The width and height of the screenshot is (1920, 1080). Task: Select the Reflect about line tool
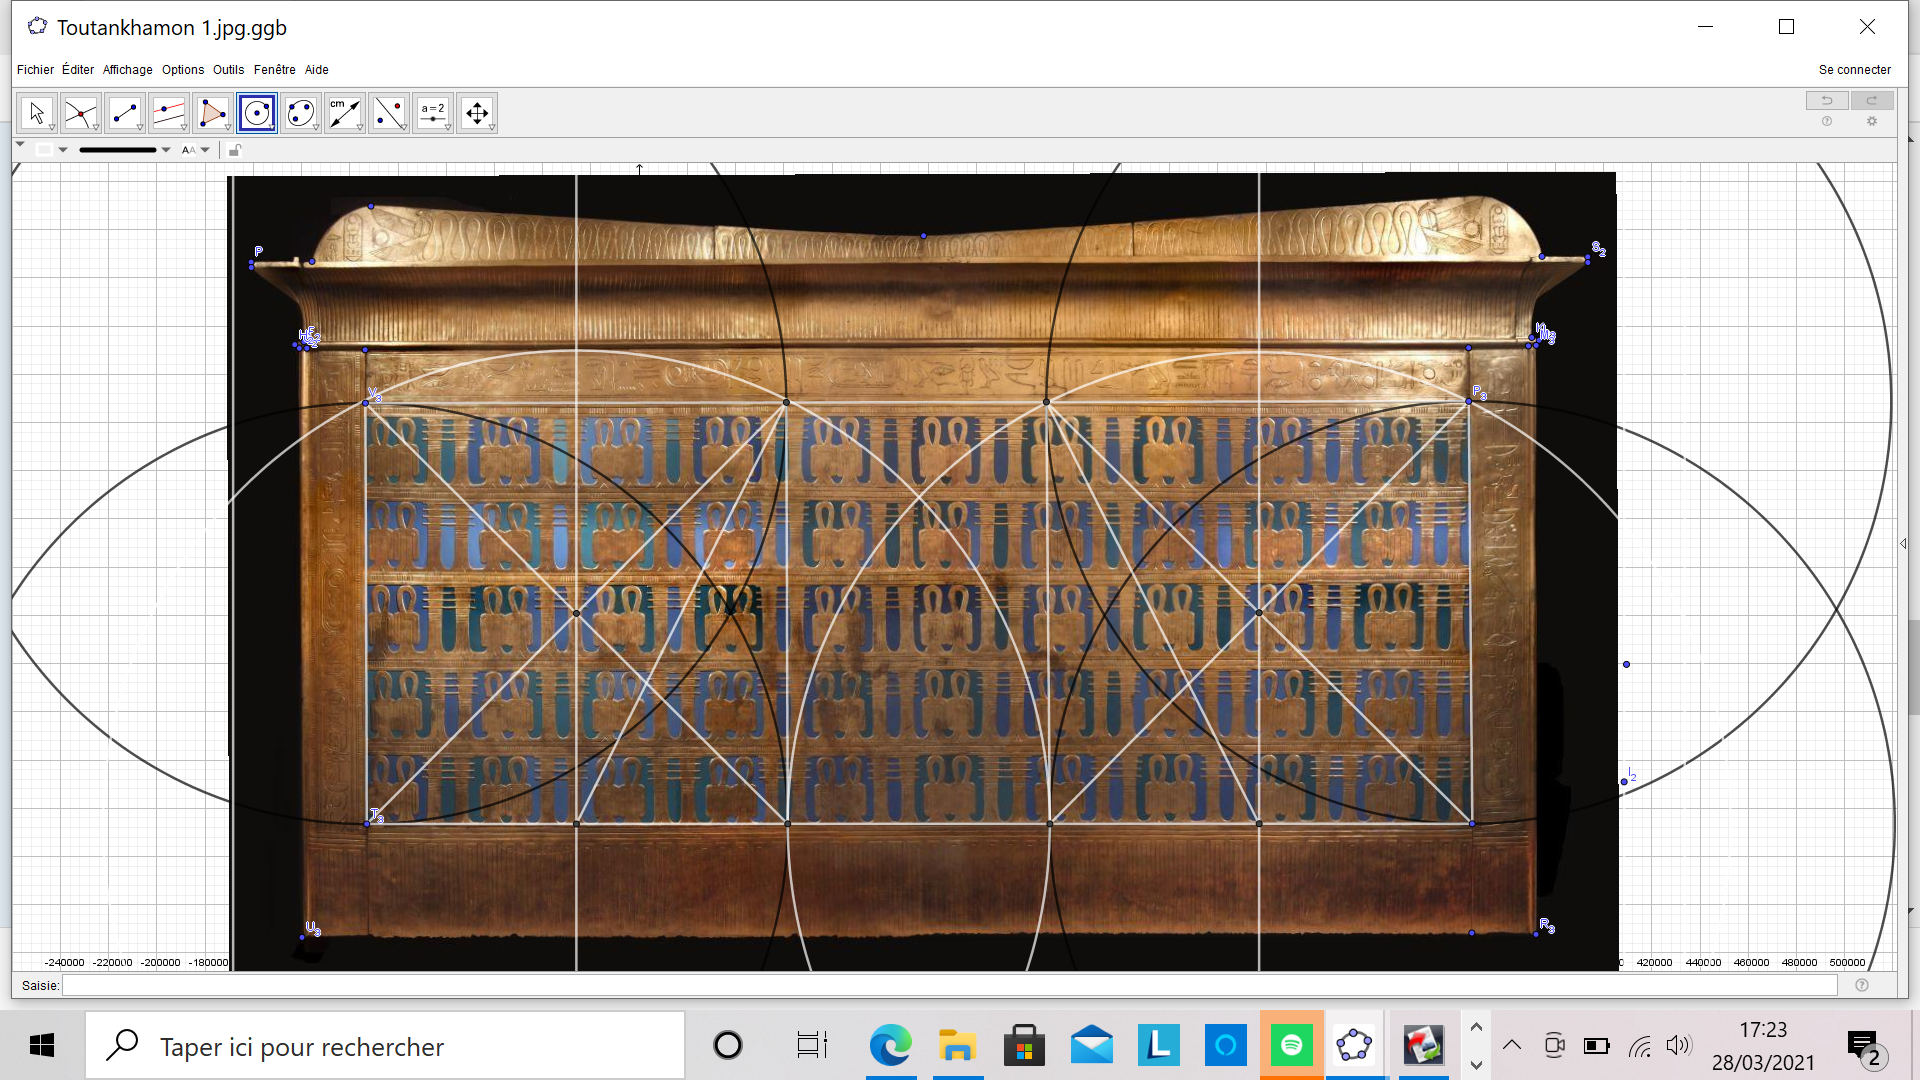[389, 113]
